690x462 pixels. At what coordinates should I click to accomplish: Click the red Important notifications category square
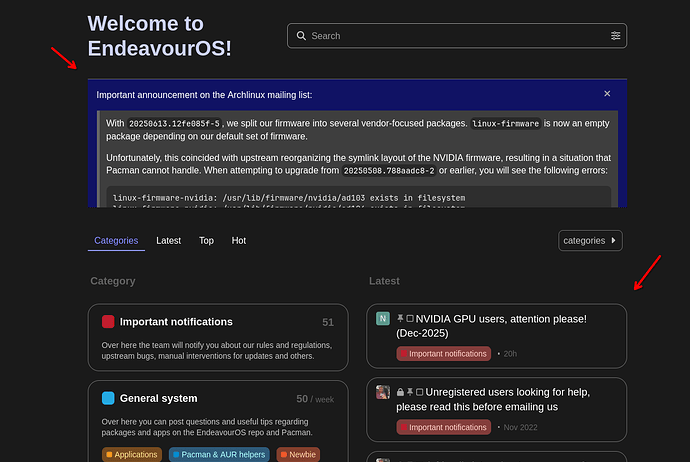[x=108, y=322]
